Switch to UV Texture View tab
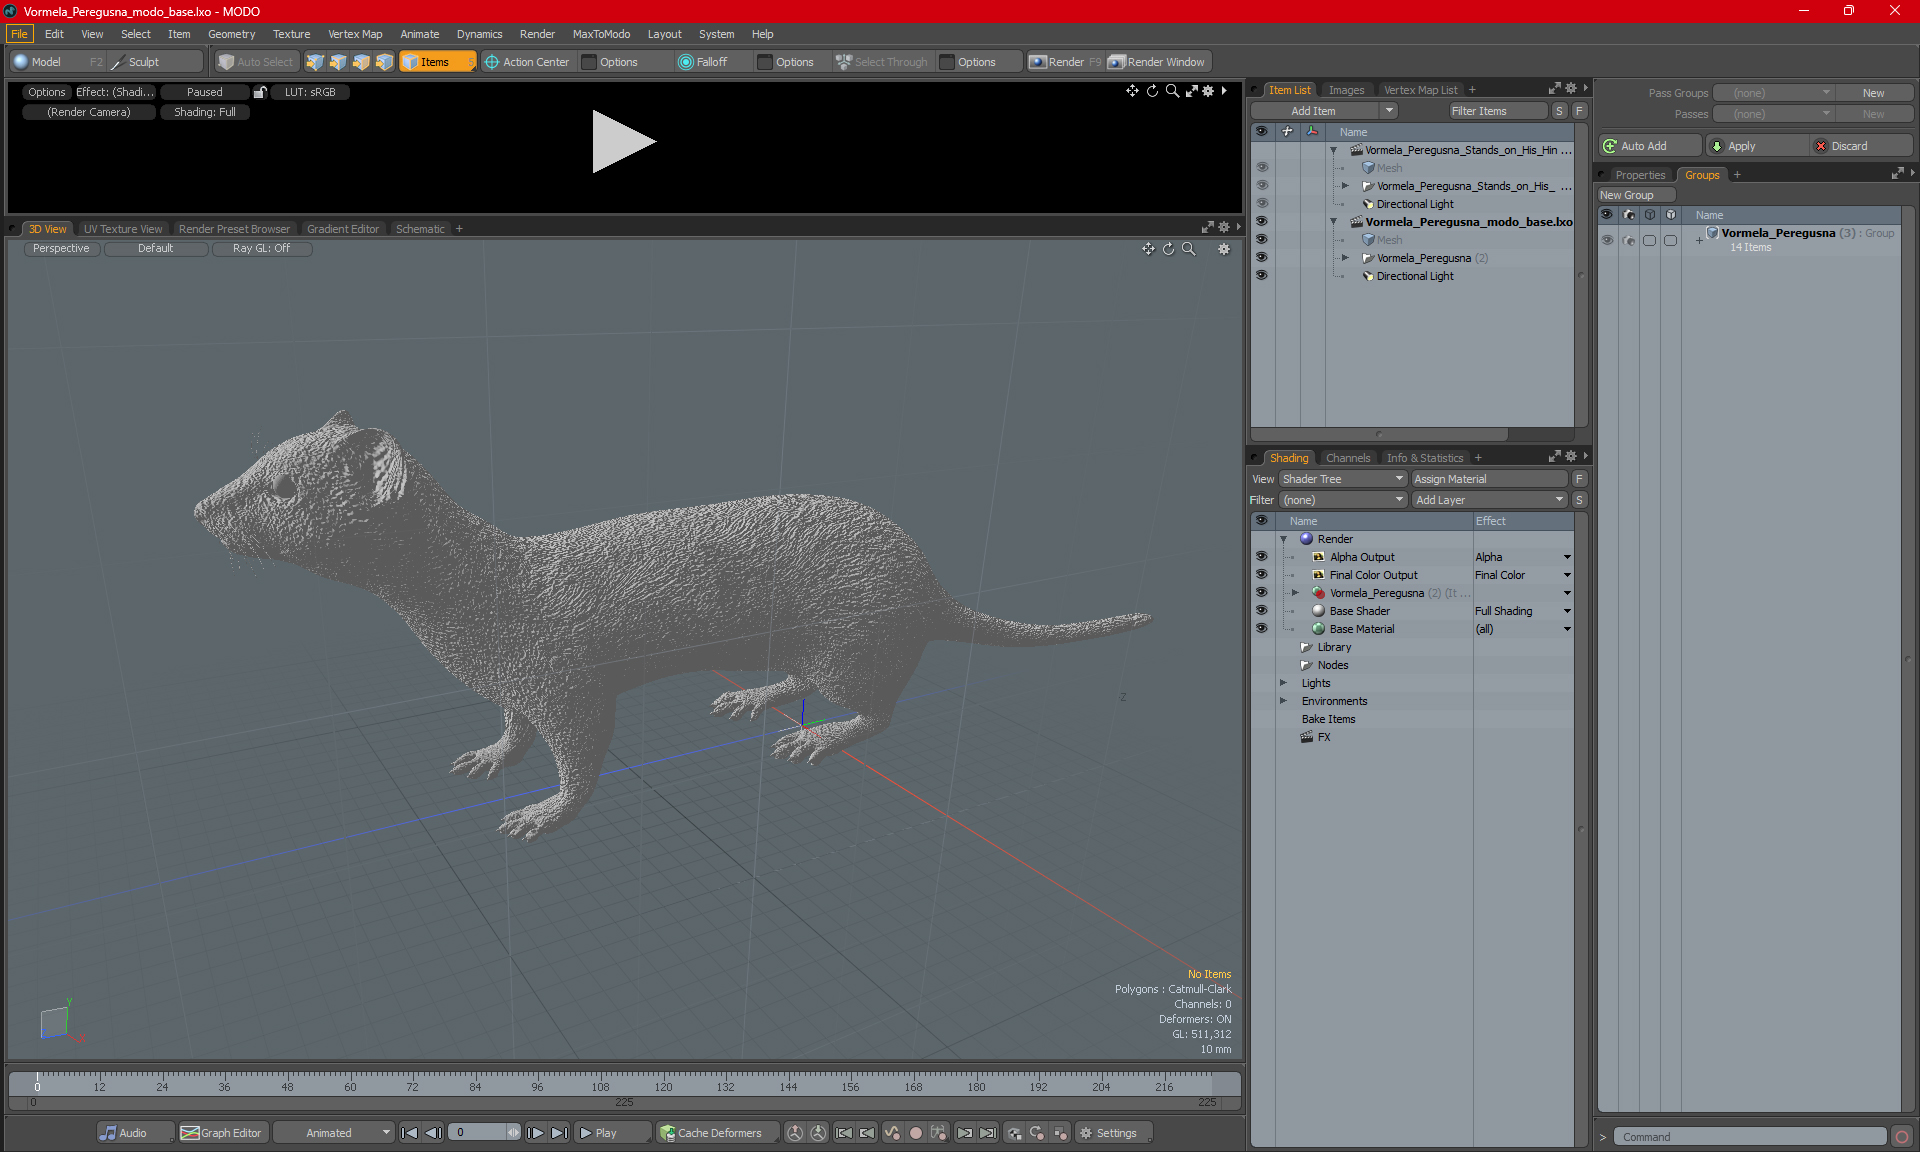This screenshot has width=1920, height=1152. click(x=122, y=229)
